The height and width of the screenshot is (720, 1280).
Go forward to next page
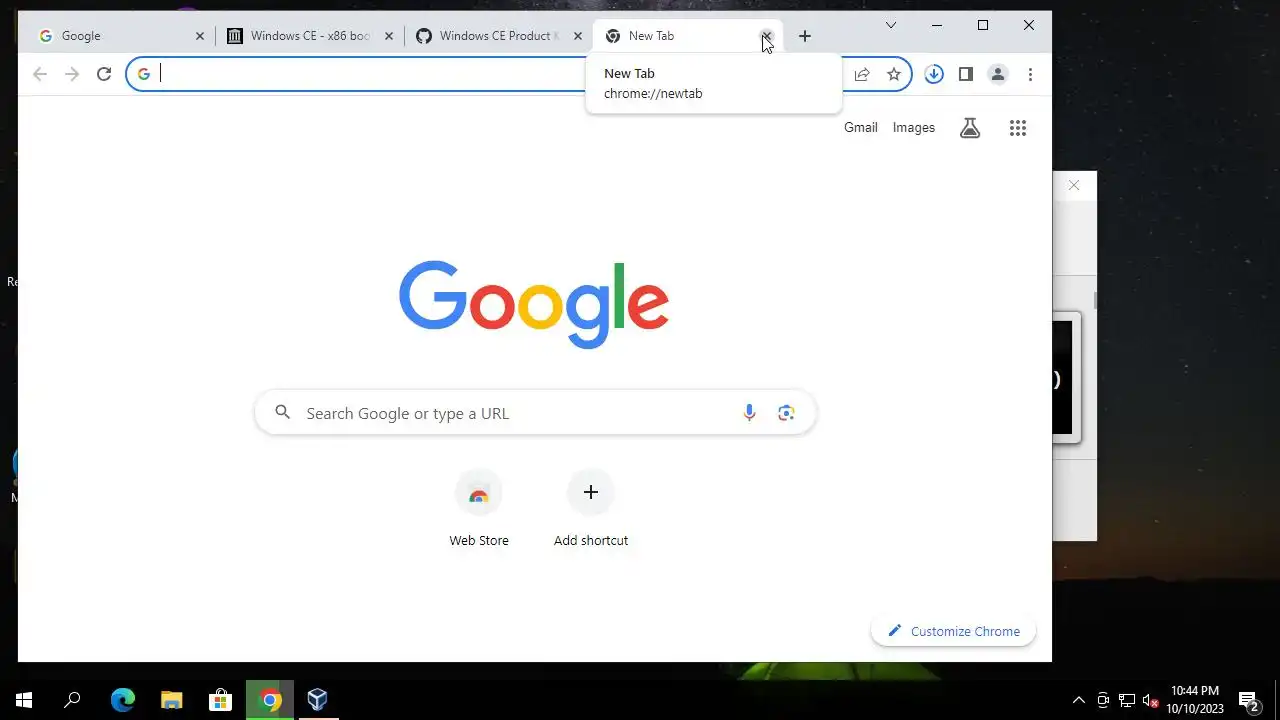[x=72, y=74]
